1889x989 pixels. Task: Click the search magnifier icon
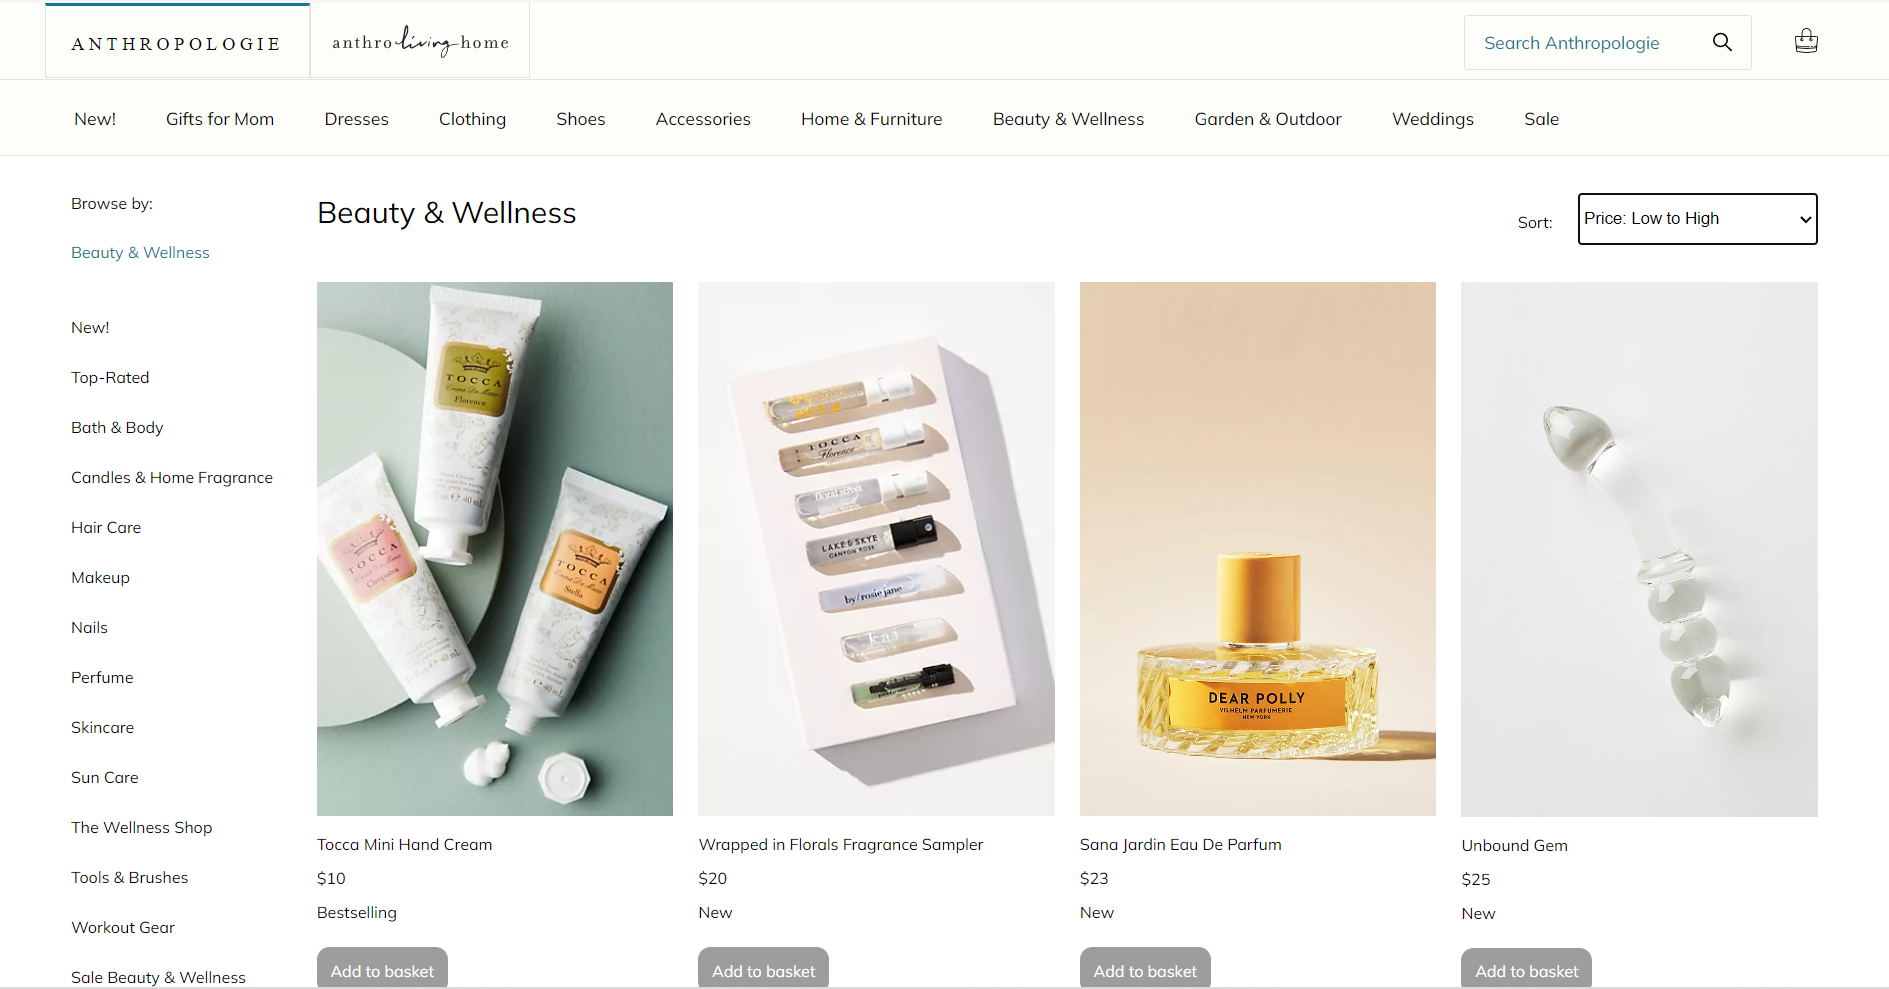pos(1722,42)
